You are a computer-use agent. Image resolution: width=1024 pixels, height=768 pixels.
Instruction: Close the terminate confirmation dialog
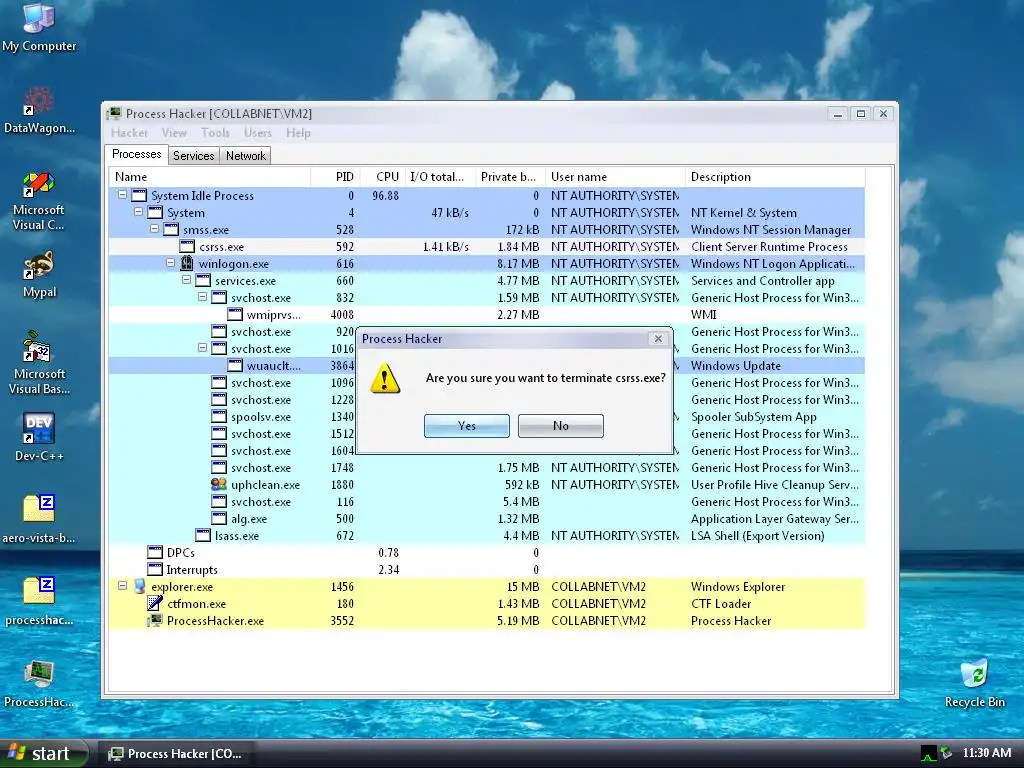point(658,338)
